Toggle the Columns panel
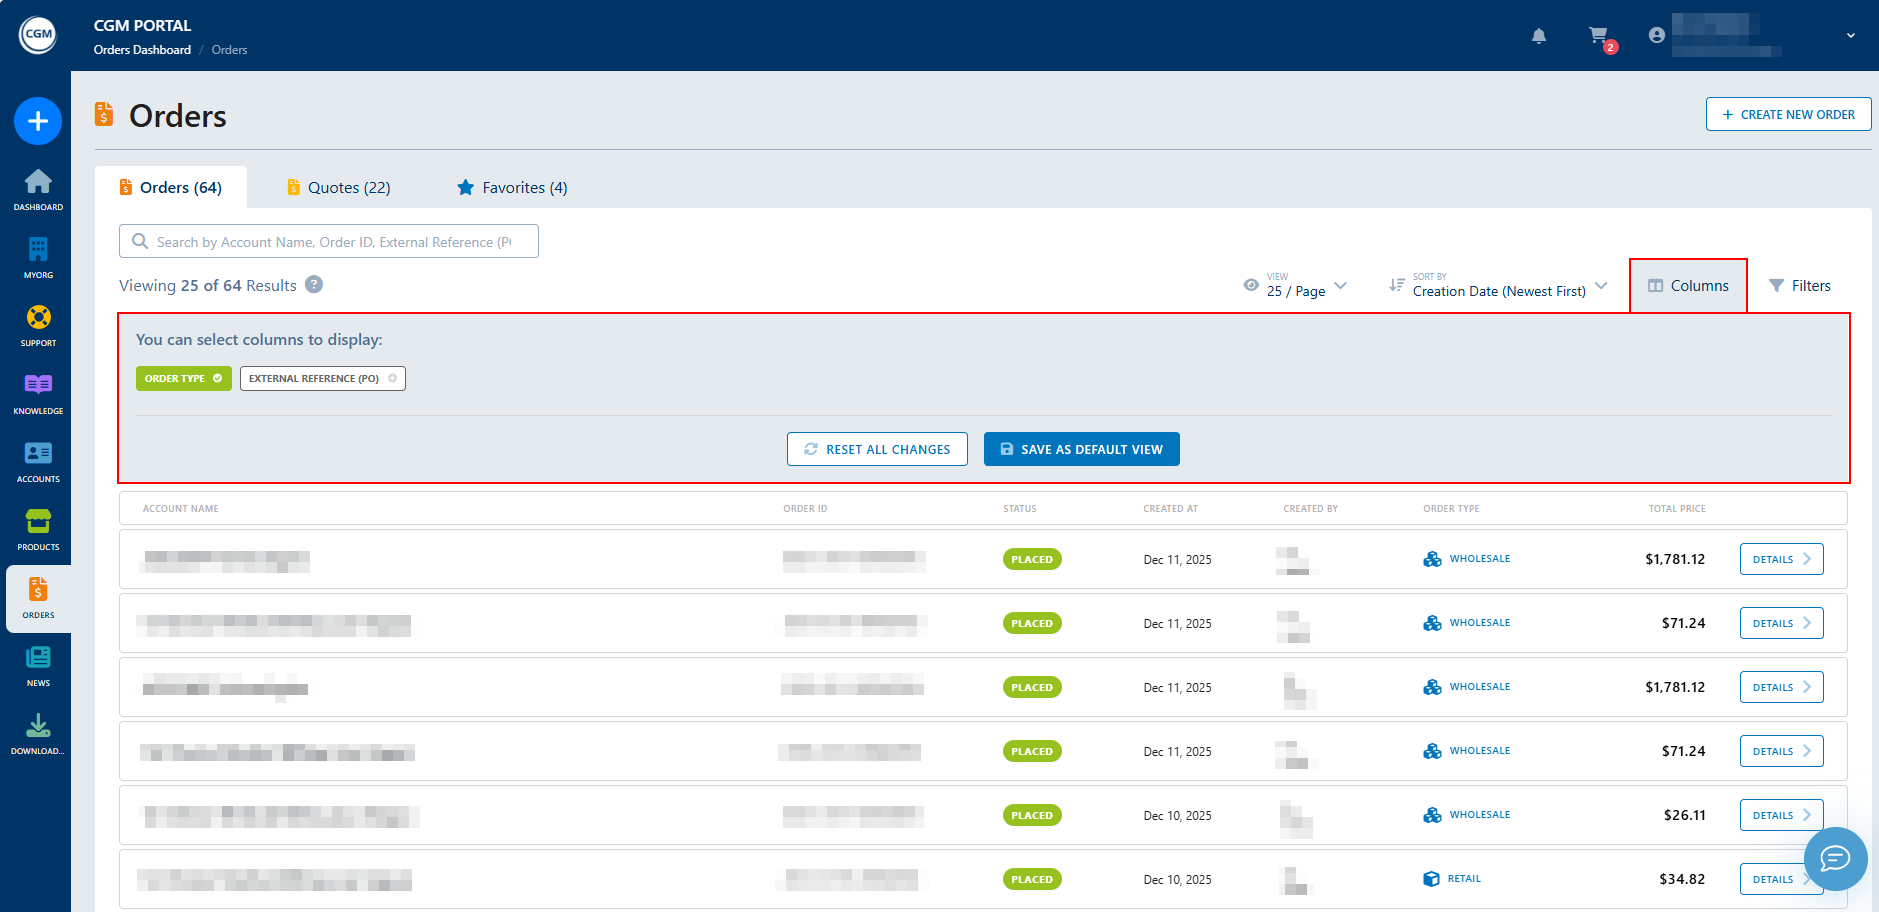The image size is (1879, 912). (x=1688, y=286)
